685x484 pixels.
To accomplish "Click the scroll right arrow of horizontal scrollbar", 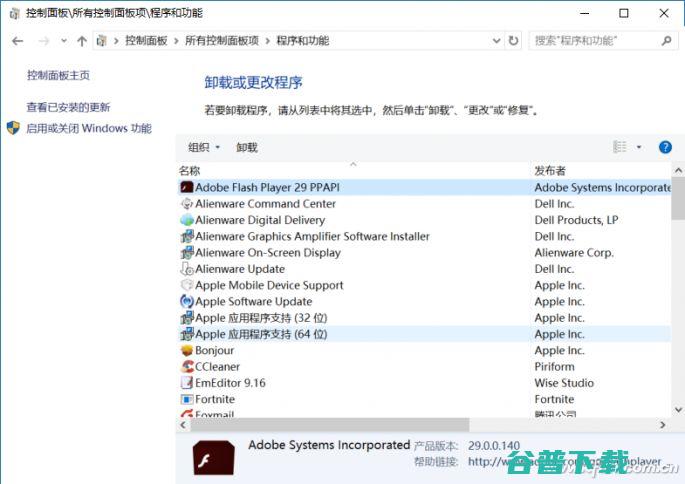I will click(663, 425).
